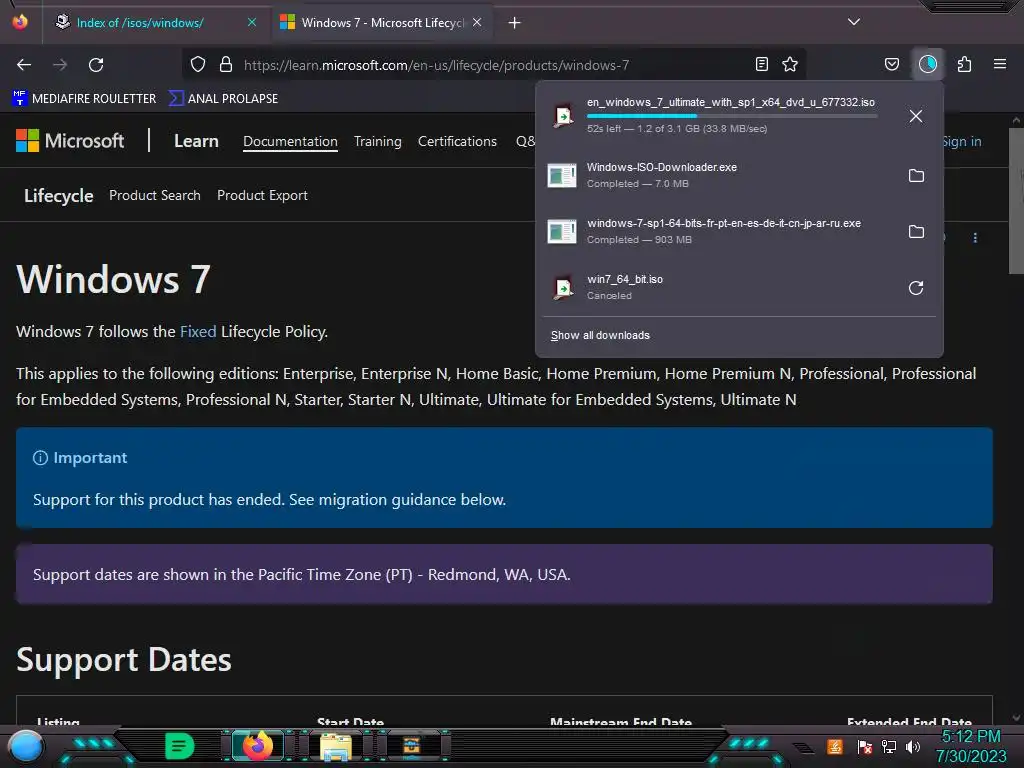1024x768 pixels.
Task: Open the Training menu item
Action: pos(377,141)
